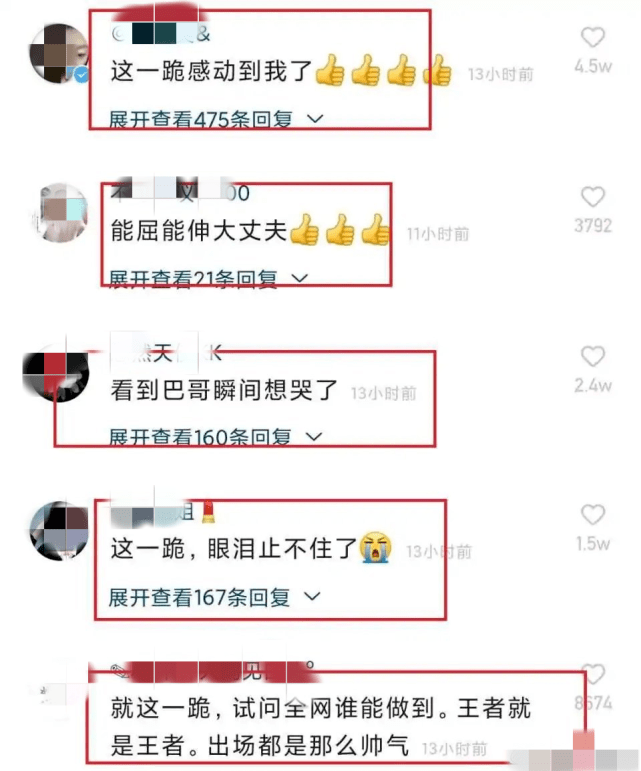Select the comment 看到巴哥瞬间想哭了

point(224,390)
